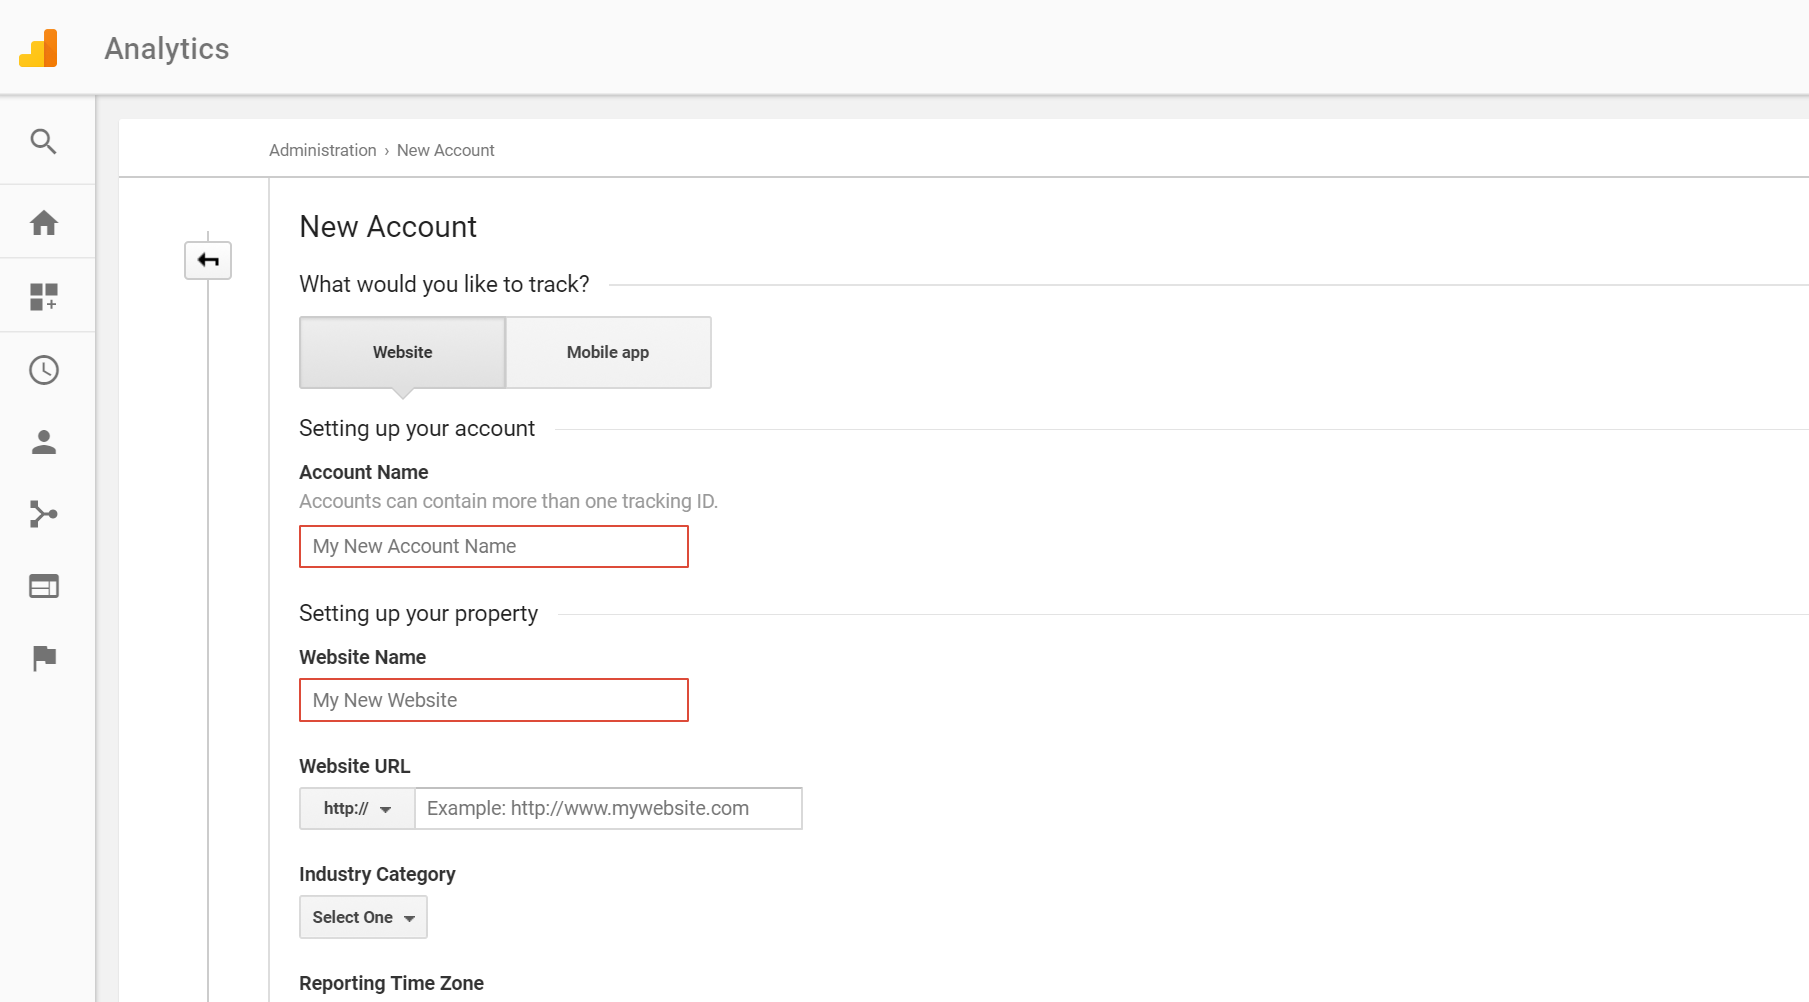Open the http:// protocol dropdown
Viewport: 1809px width, 1002px height.
click(355, 808)
